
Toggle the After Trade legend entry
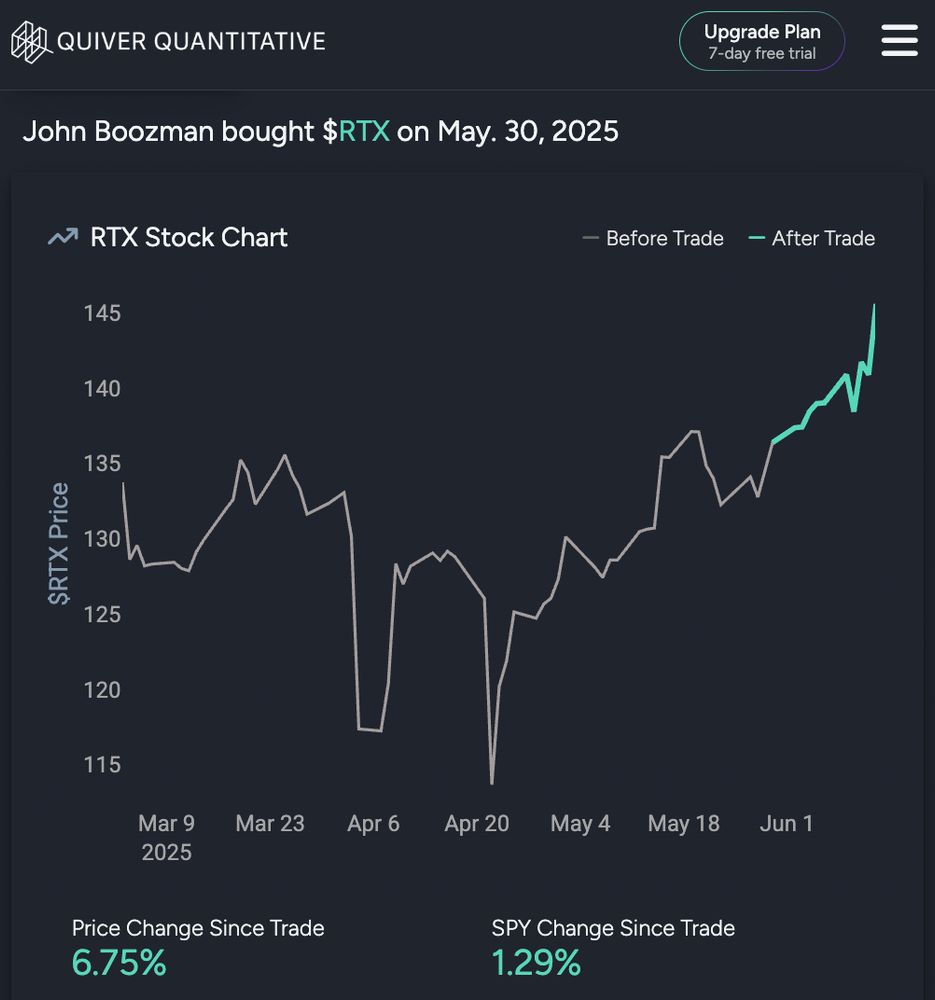click(x=811, y=239)
